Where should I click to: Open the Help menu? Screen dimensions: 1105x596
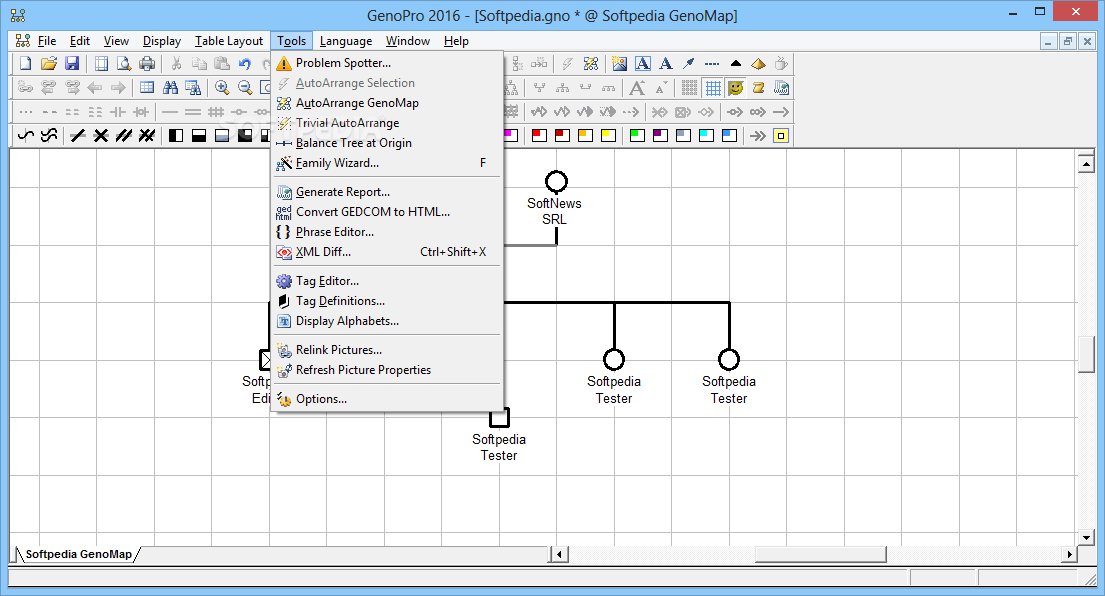click(456, 41)
